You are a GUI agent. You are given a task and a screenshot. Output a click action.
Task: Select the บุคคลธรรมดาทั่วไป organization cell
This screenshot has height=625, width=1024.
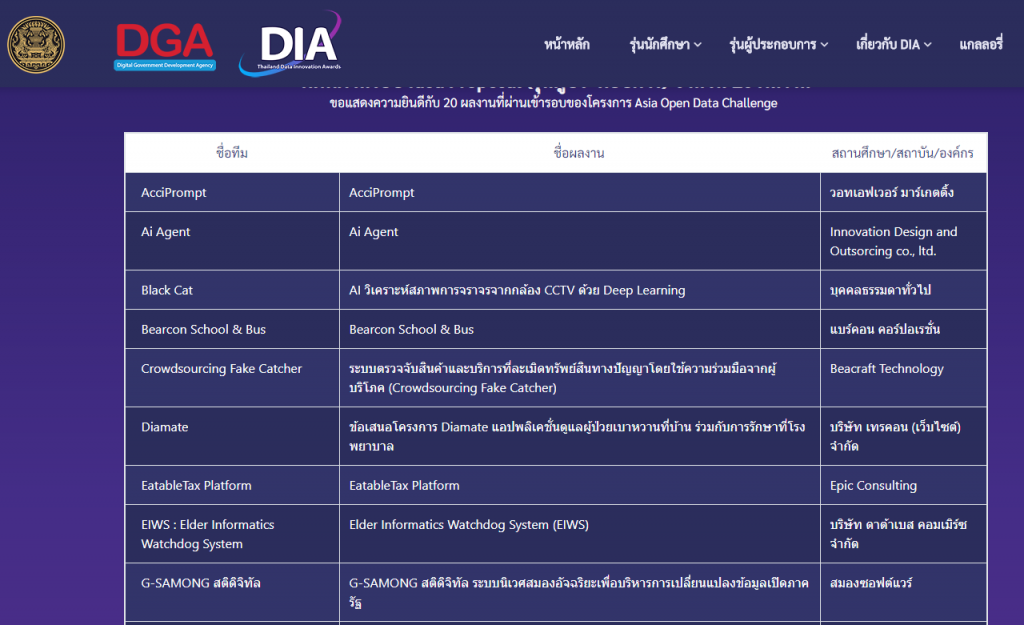pos(903,290)
